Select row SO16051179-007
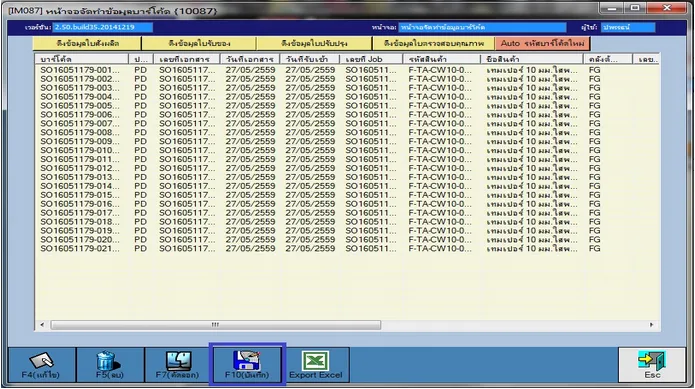Image resolution: width=695 pixels, height=389 pixels. [347, 124]
